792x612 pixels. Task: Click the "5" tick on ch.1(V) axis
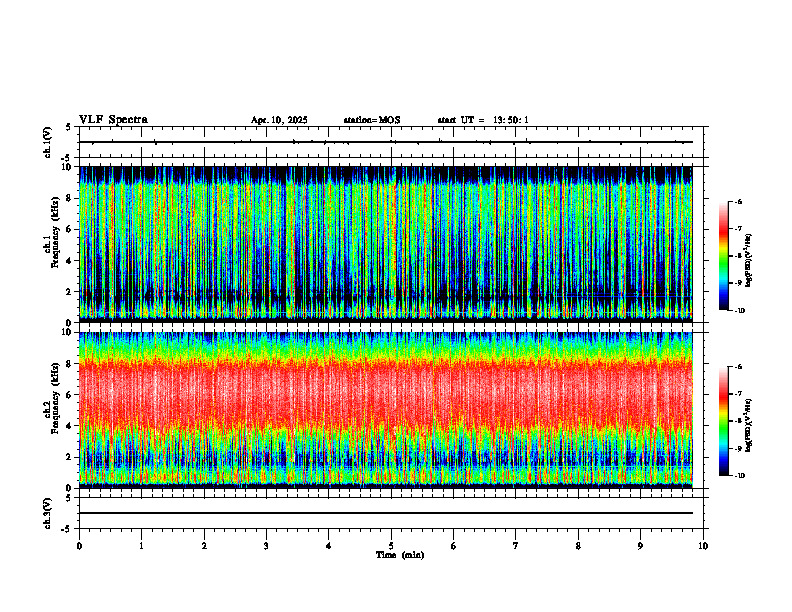69,127
